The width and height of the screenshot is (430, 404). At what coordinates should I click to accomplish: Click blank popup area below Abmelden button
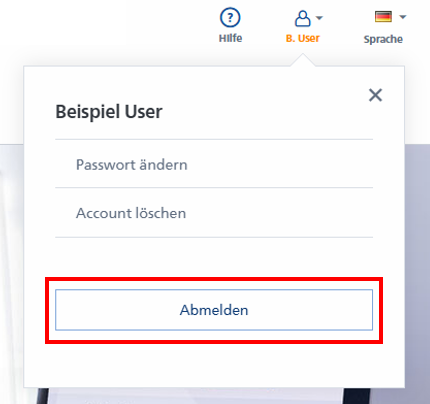click(x=214, y=365)
